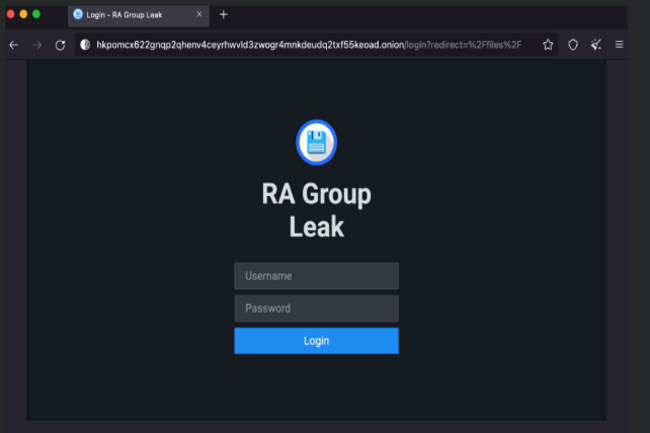Close the 'Login - RA Group Leak' tab

[199, 15]
